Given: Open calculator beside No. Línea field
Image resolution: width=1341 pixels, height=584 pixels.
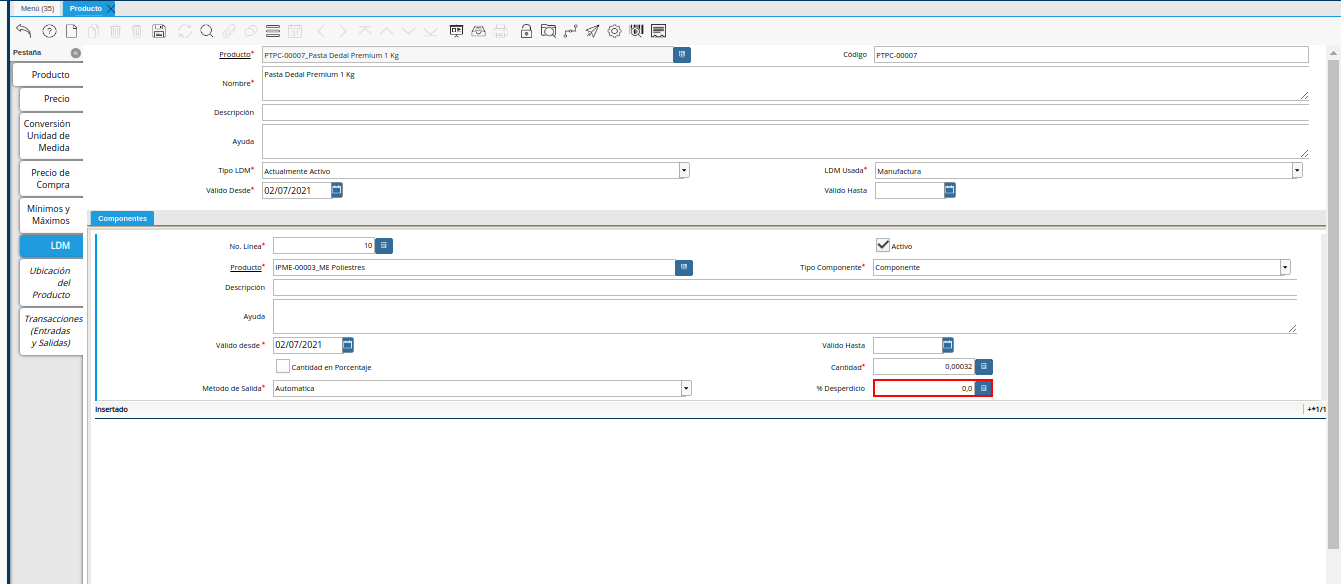Looking at the screenshot, I should 385,245.
